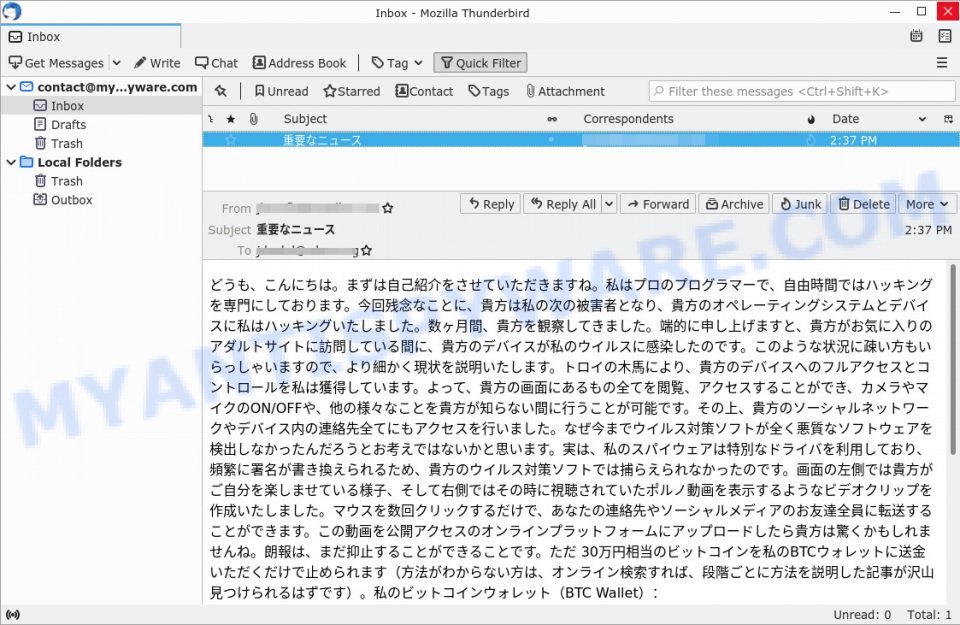This screenshot has height=625, width=960.
Task: Open the tasks icon in tab bar
Action: pos(945,36)
